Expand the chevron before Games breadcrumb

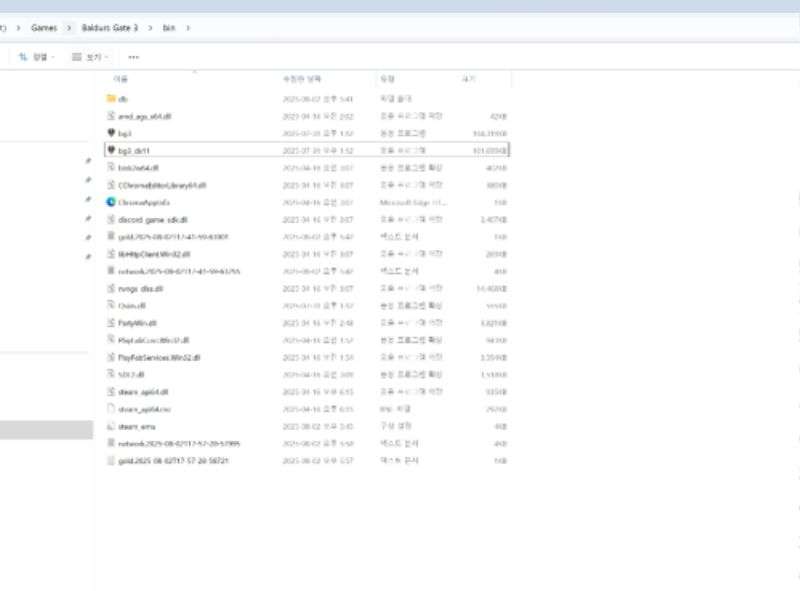click(18, 28)
